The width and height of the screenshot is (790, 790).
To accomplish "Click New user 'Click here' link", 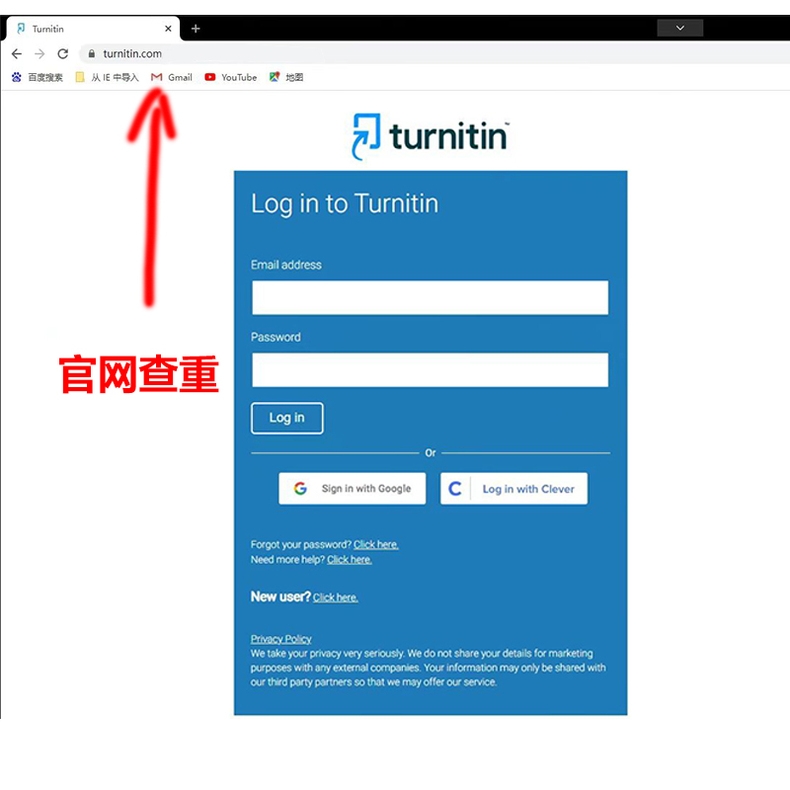I will point(336,598).
